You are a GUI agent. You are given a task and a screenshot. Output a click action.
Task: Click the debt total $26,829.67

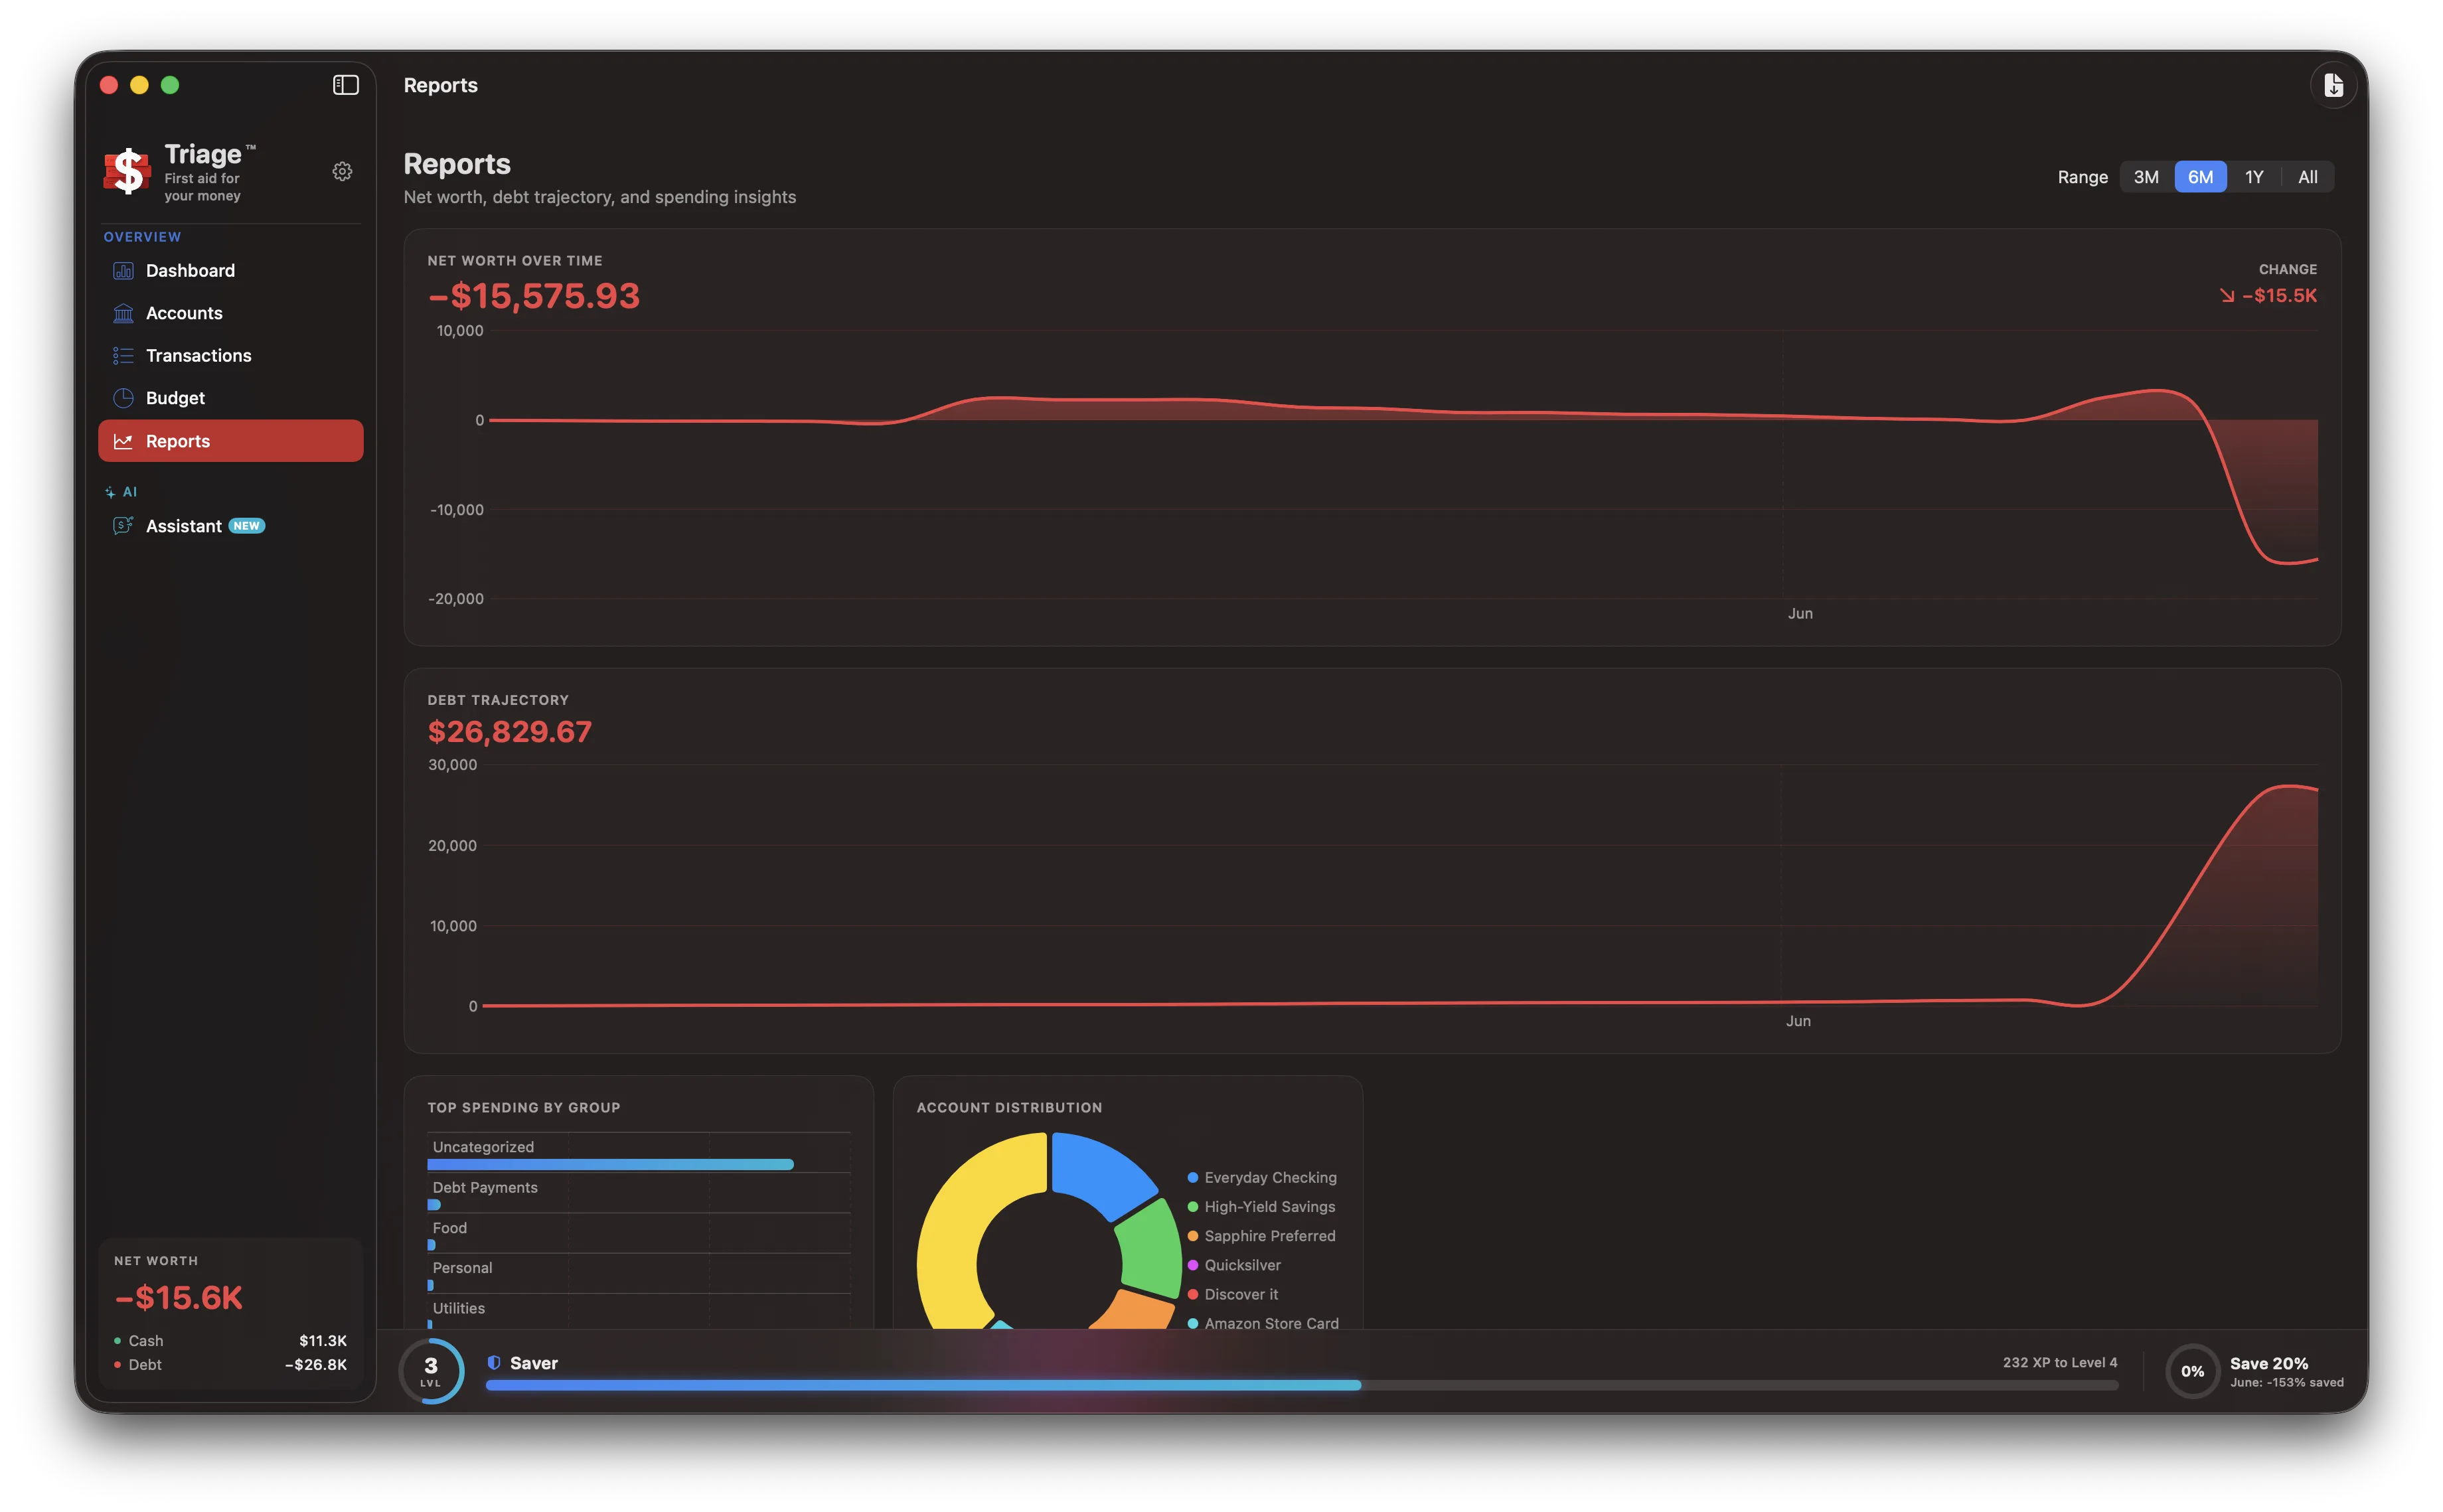[510, 732]
